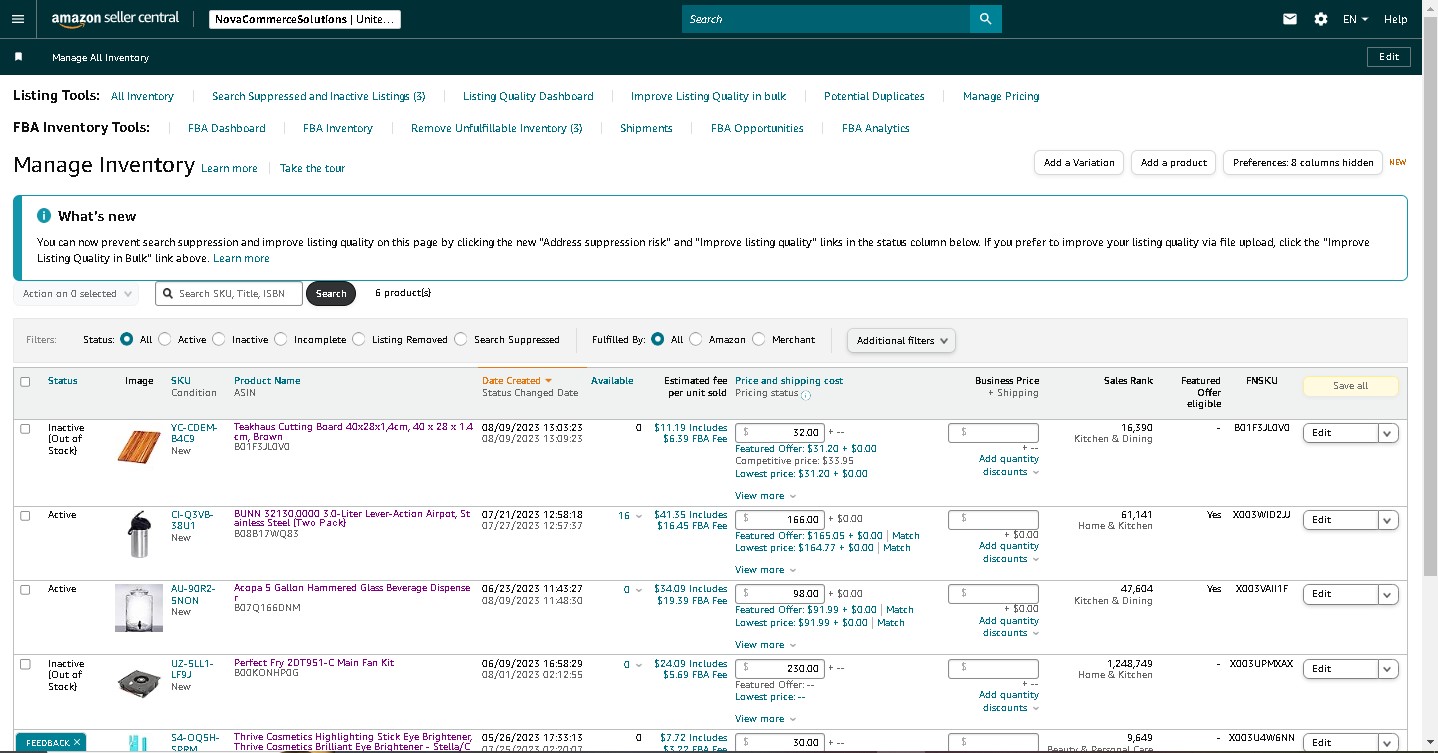Image resolution: width=1438 pixels, height=753 pixels.
Task: Choose the Search Suppressed status filter
Action: point(461,340)
